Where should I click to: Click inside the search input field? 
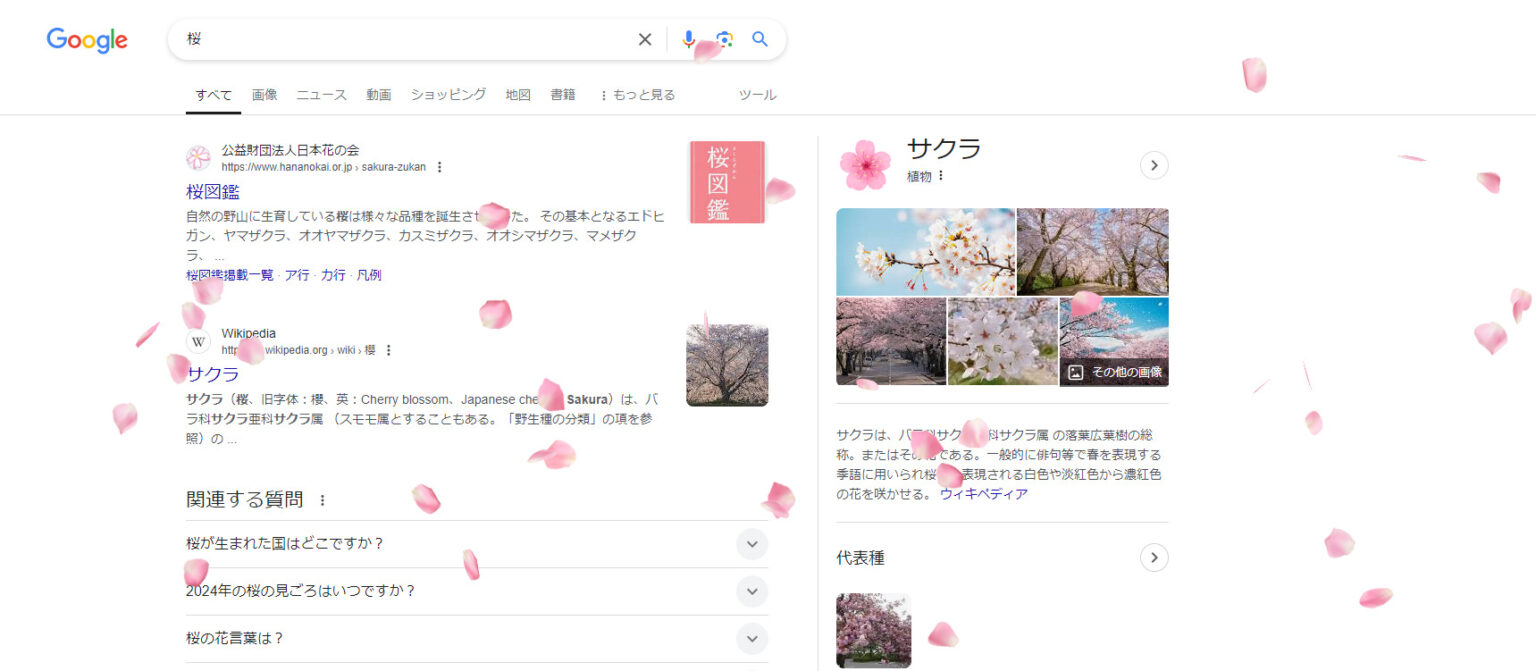[x=400, y=40]
